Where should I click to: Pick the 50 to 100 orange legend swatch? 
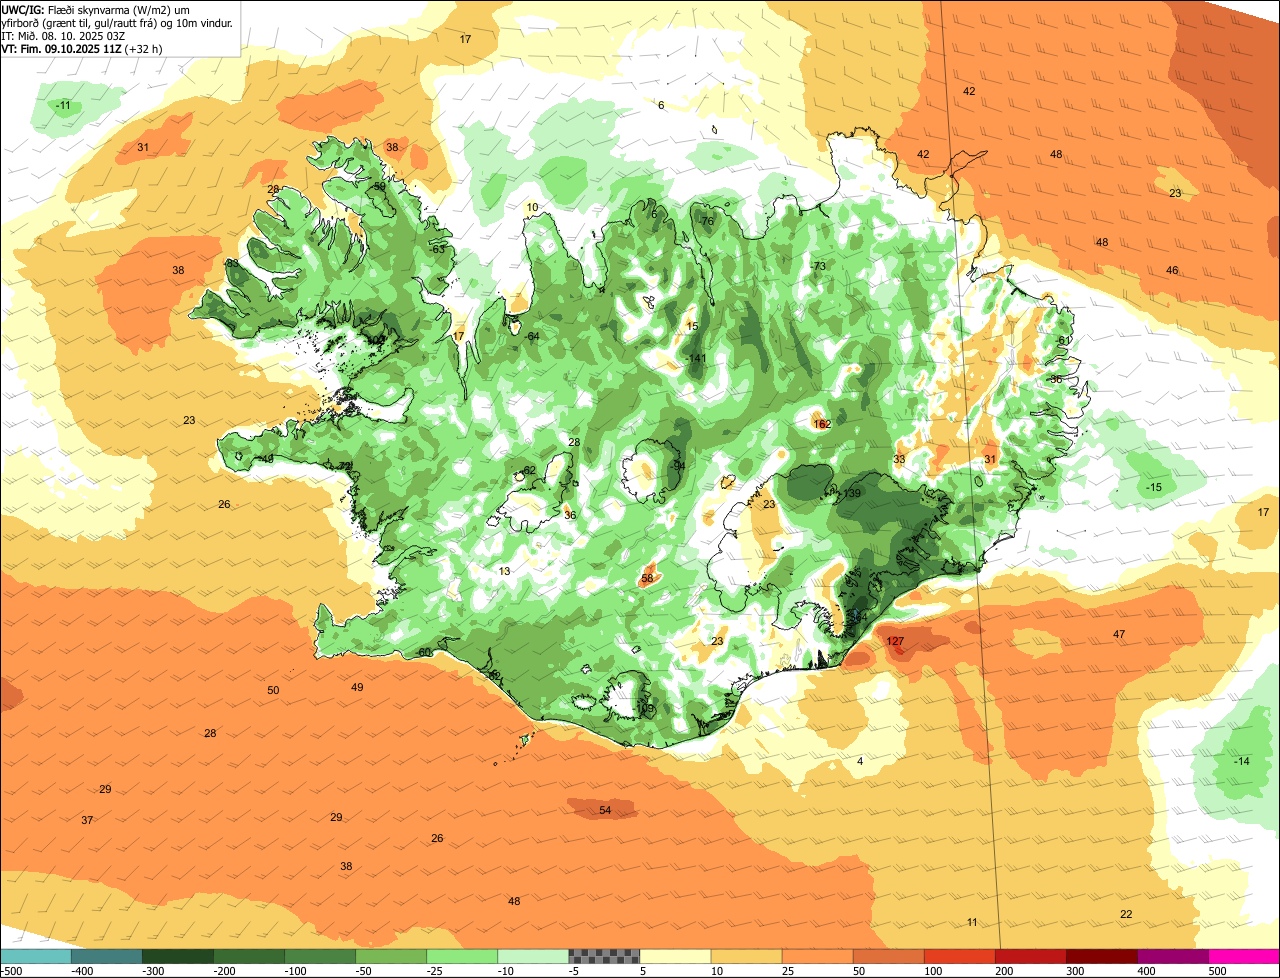tap(889, 956)
